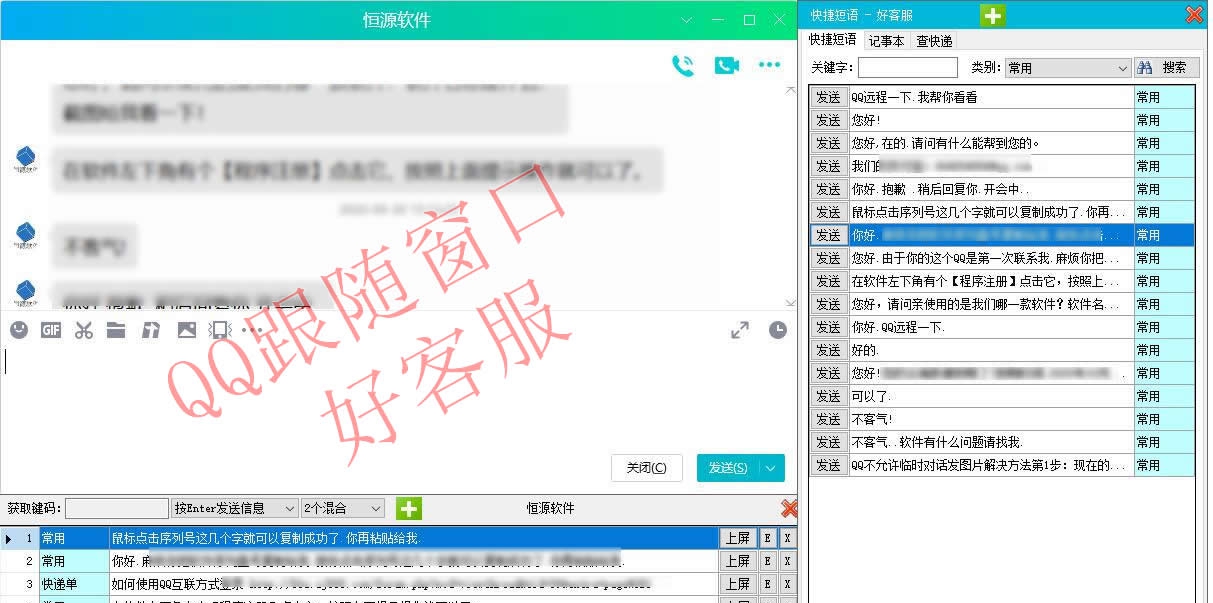Screen dimensions: 1213x603
Task: Open the send-file folder icon
Action: (x=116, y=329)
